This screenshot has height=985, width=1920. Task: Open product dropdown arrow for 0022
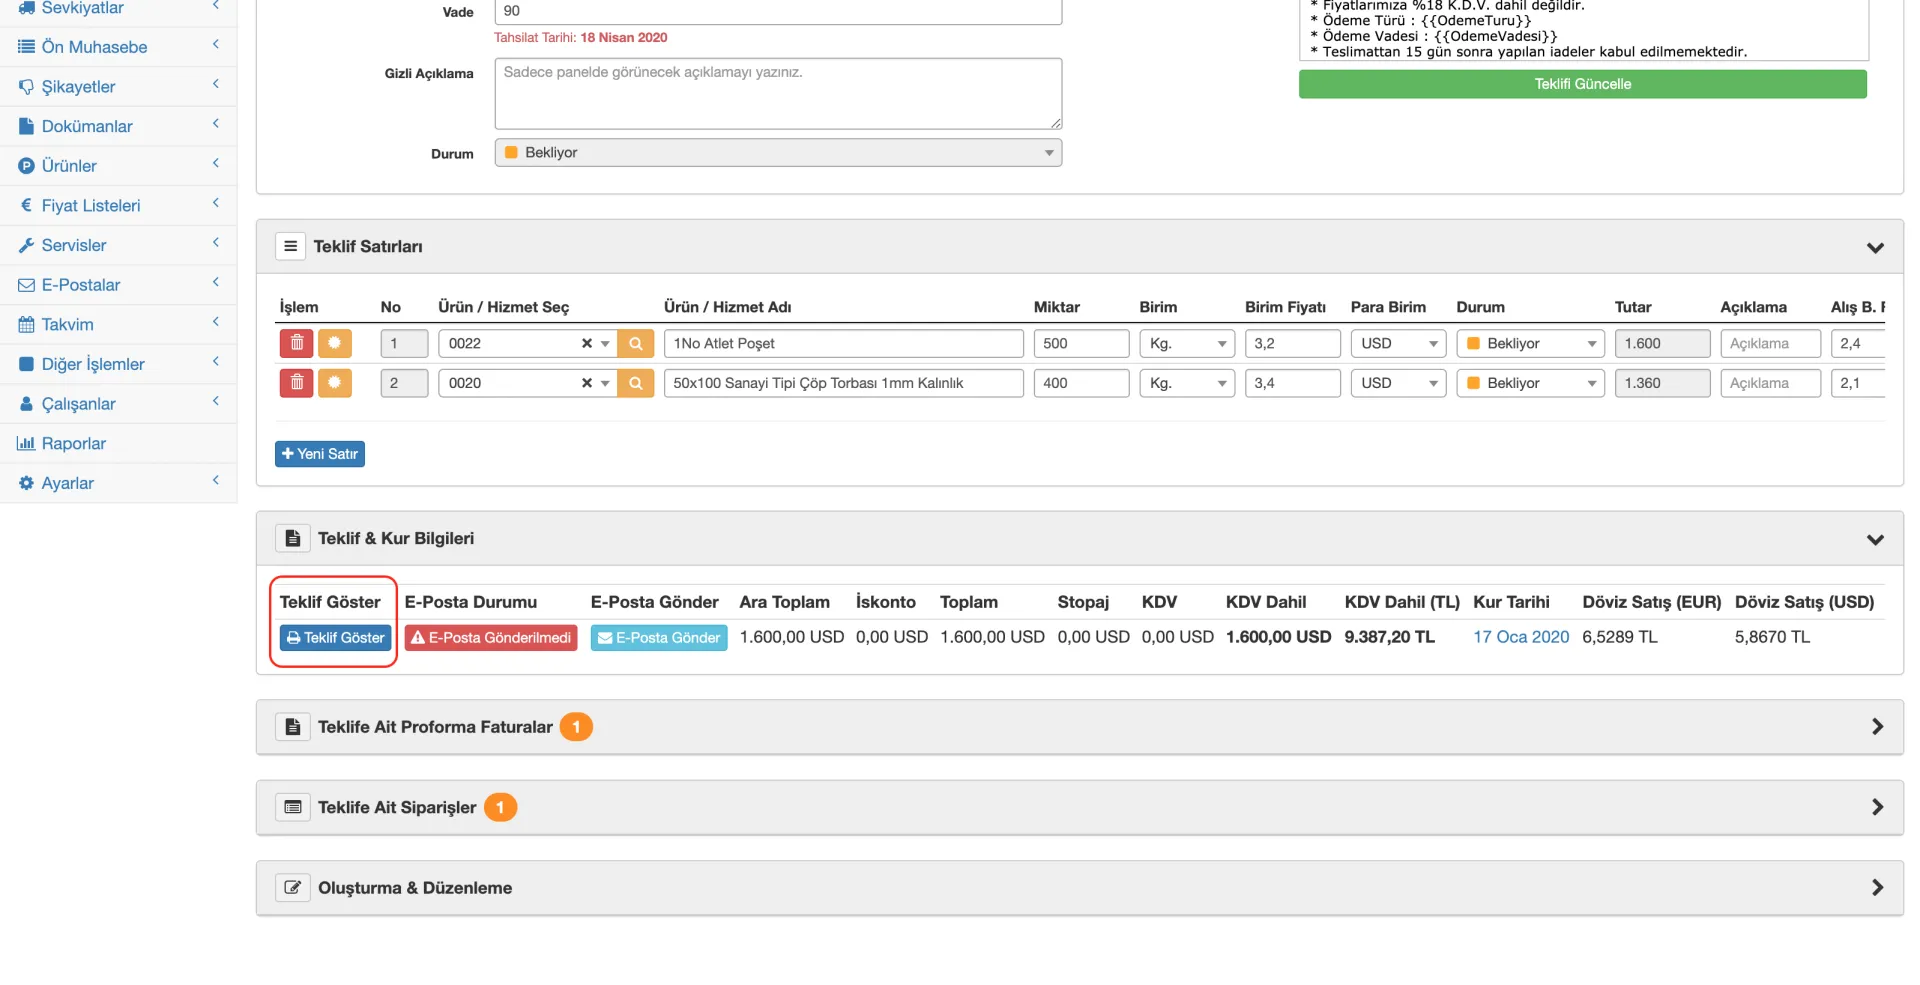[605, 343]
